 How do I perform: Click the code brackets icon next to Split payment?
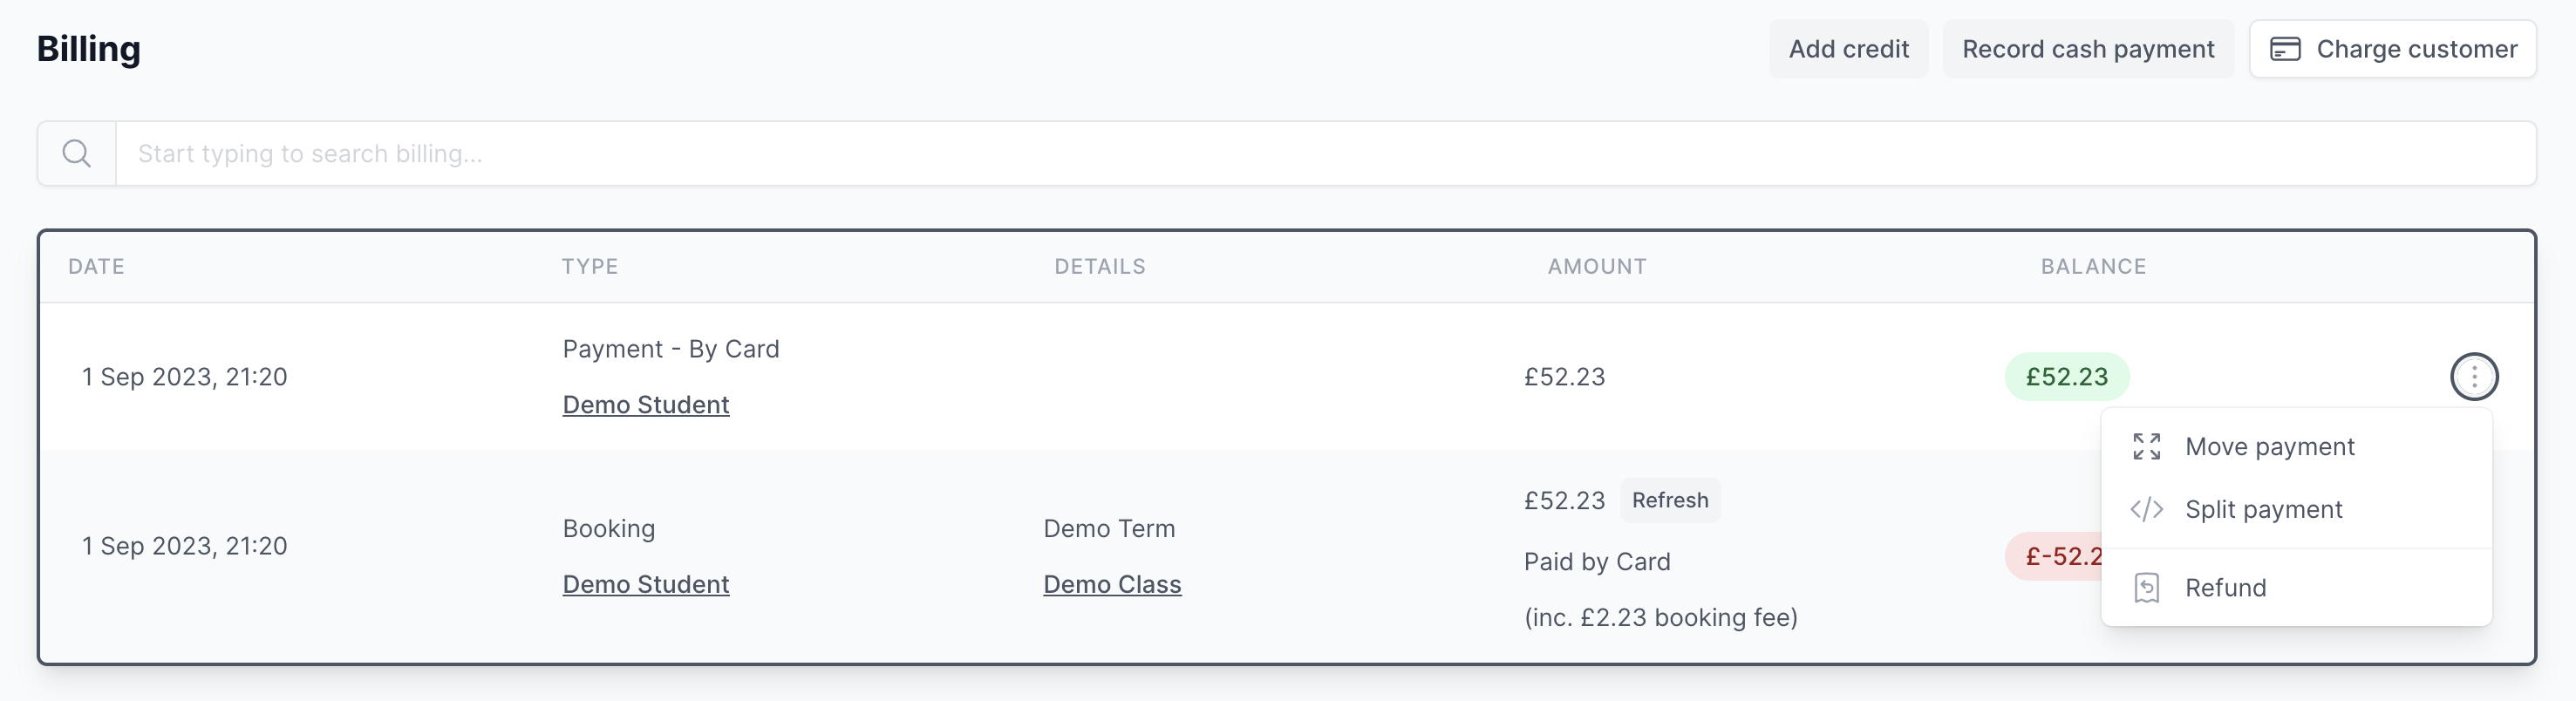point(2146,509)
